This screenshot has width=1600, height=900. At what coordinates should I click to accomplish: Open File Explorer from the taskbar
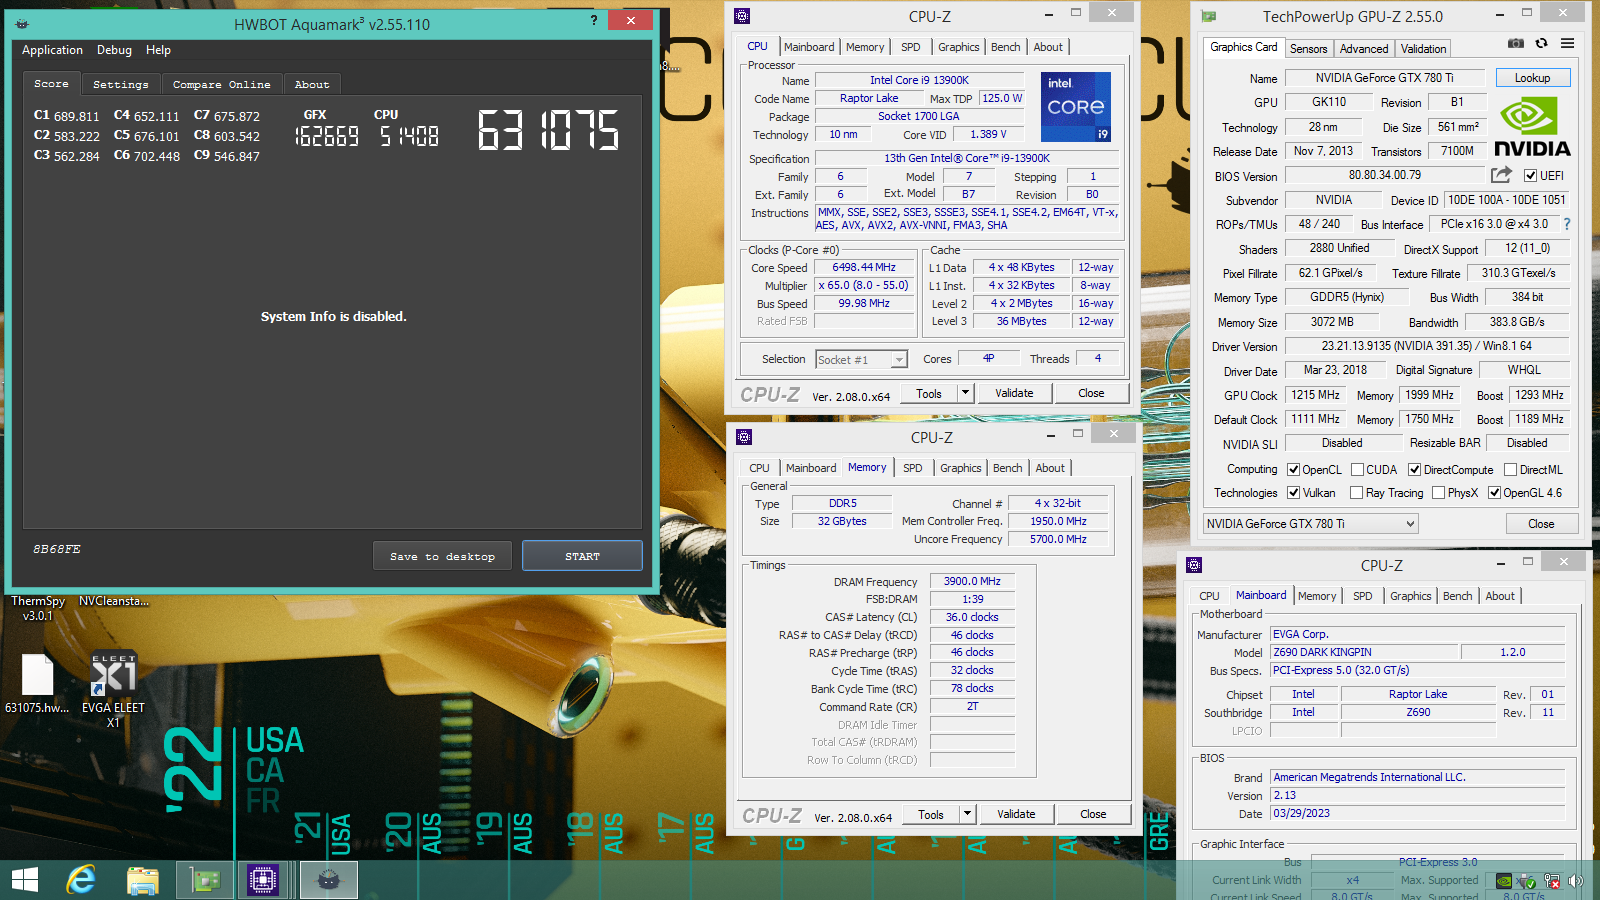143,880
